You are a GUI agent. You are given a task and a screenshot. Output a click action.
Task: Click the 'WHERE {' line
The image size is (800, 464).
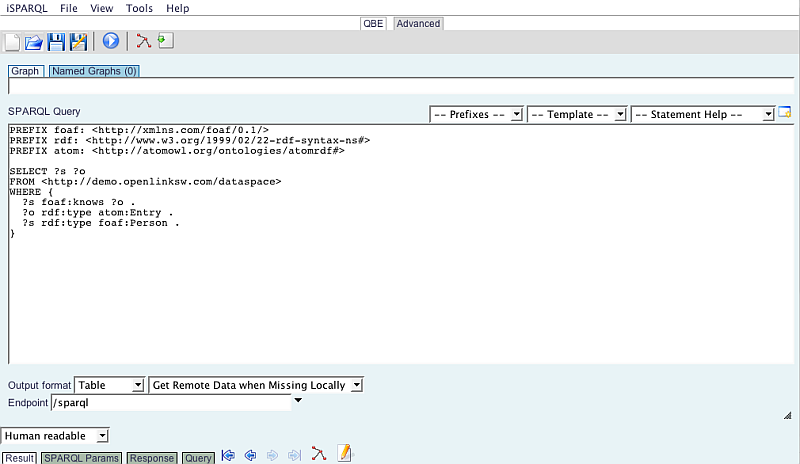(31, 192)
